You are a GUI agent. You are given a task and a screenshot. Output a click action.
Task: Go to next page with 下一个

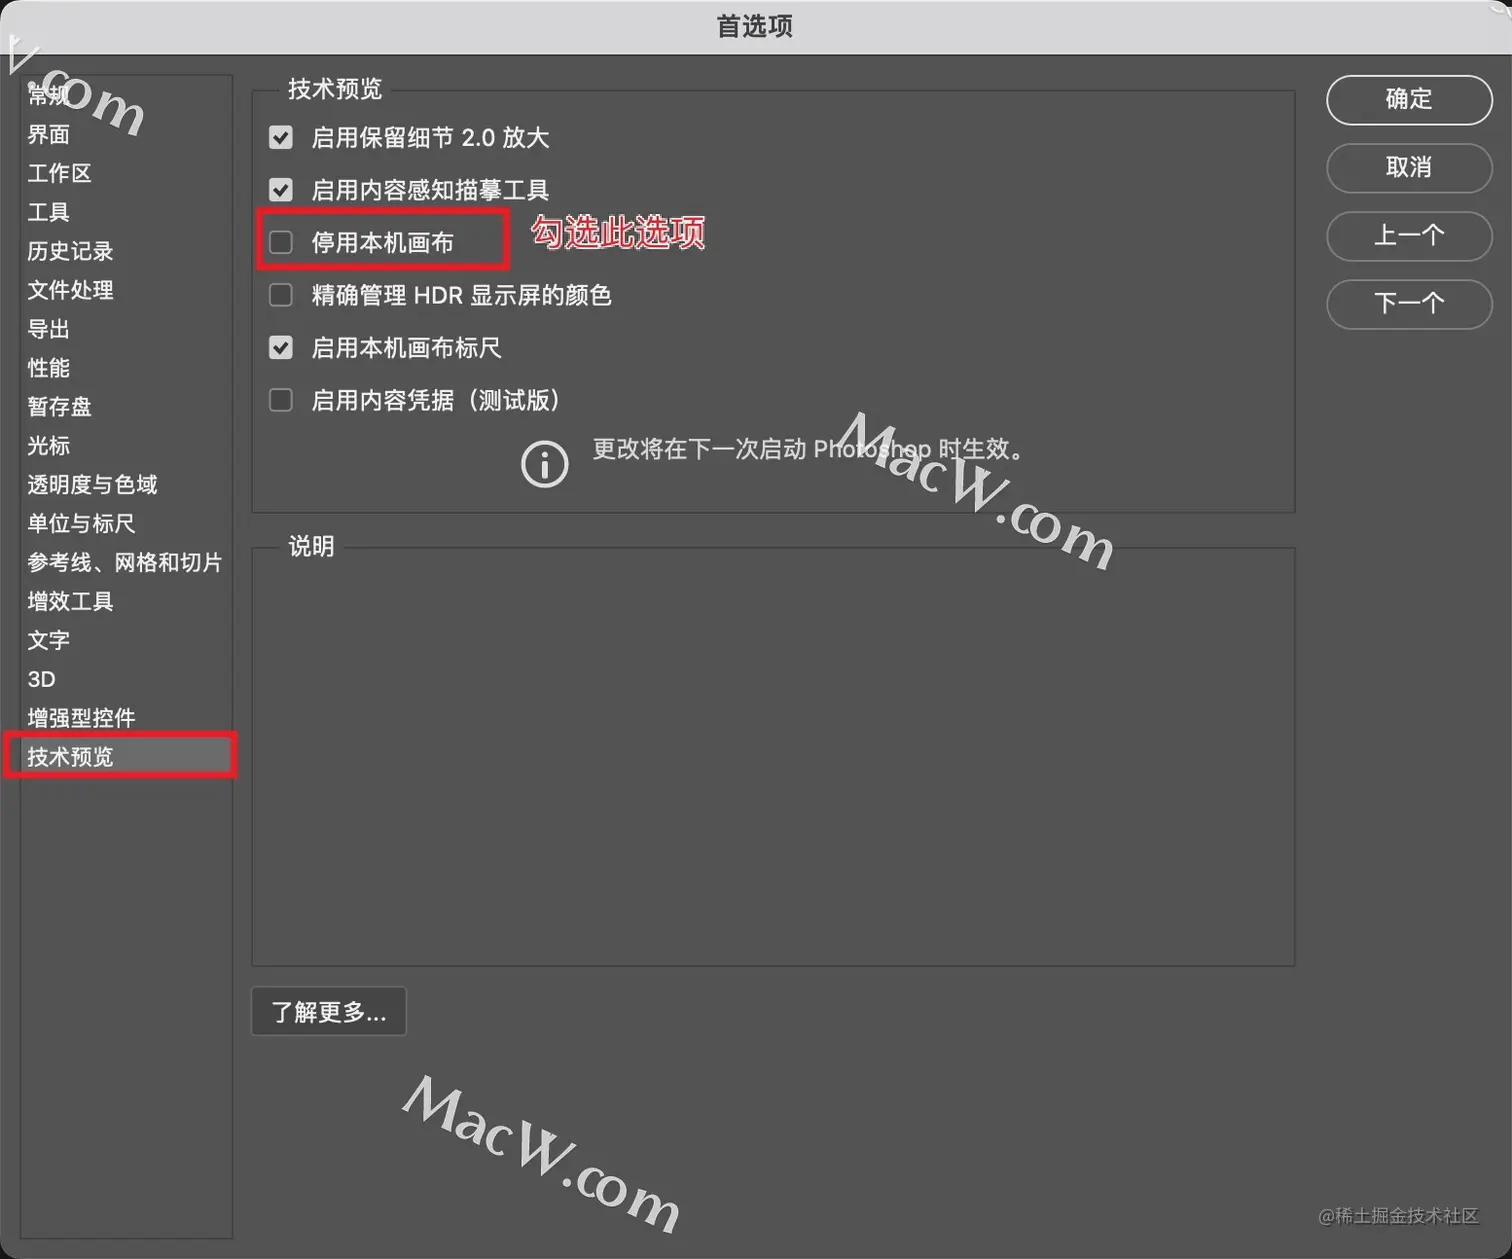pyautogui.click(x=1409, y=304)
